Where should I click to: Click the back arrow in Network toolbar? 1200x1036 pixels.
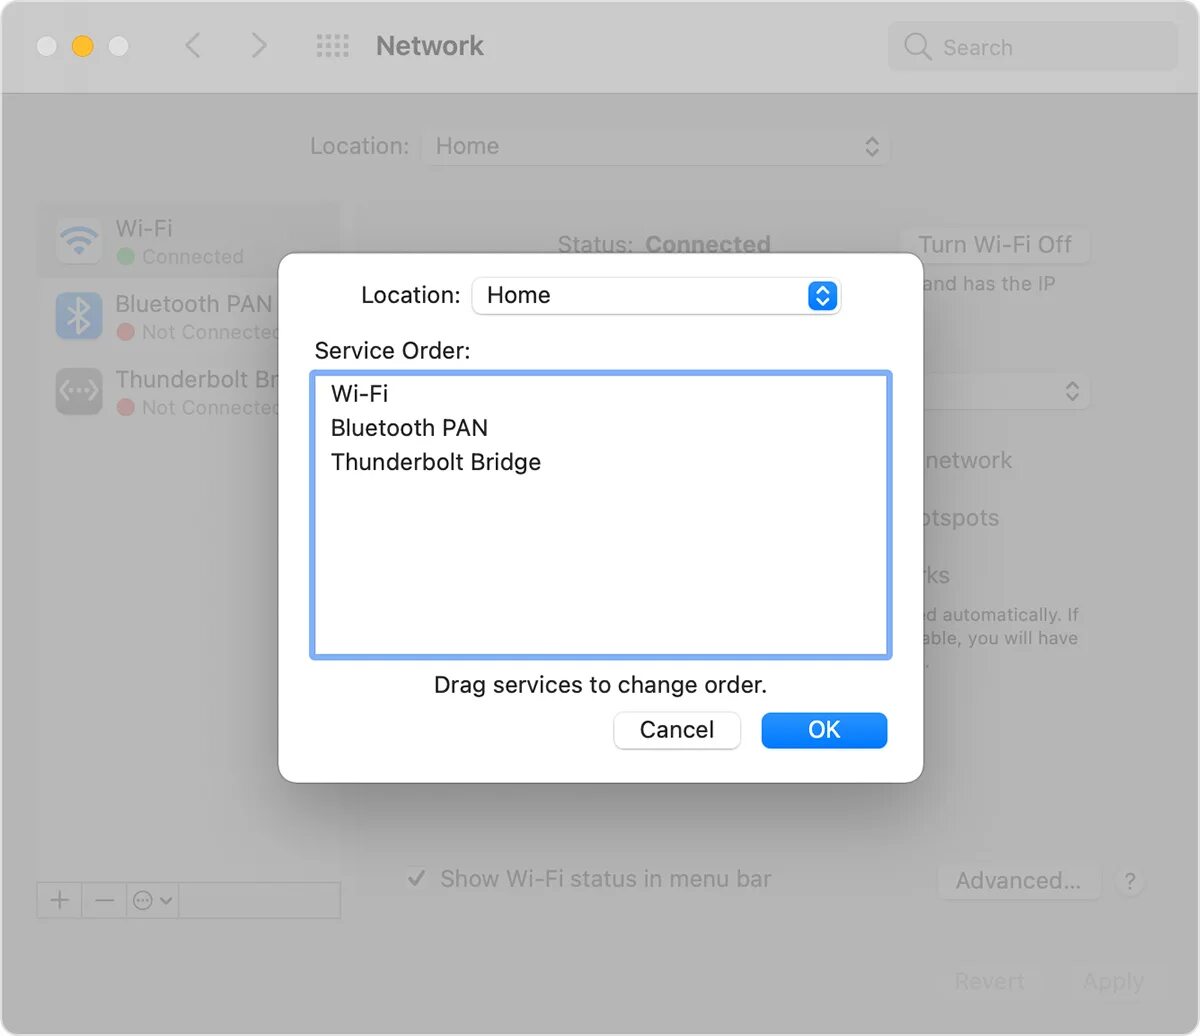pos(193,46)
